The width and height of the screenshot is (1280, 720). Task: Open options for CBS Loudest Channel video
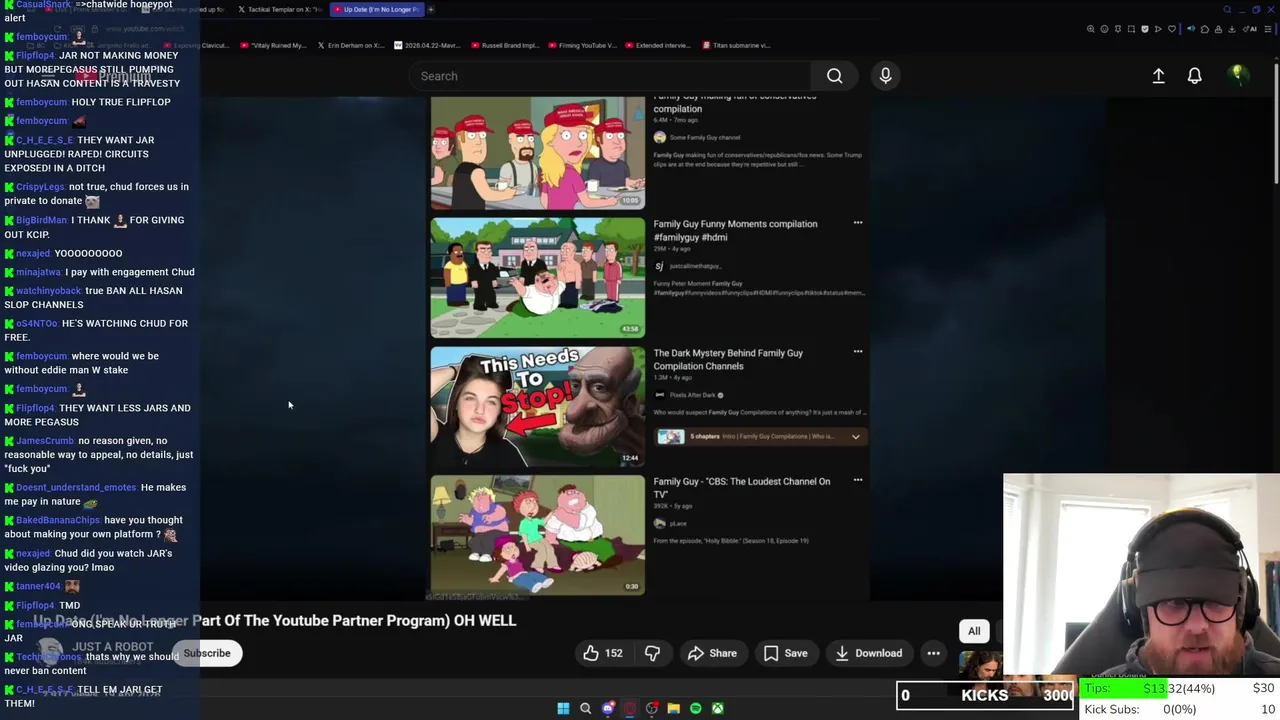(x=858, y=481)
